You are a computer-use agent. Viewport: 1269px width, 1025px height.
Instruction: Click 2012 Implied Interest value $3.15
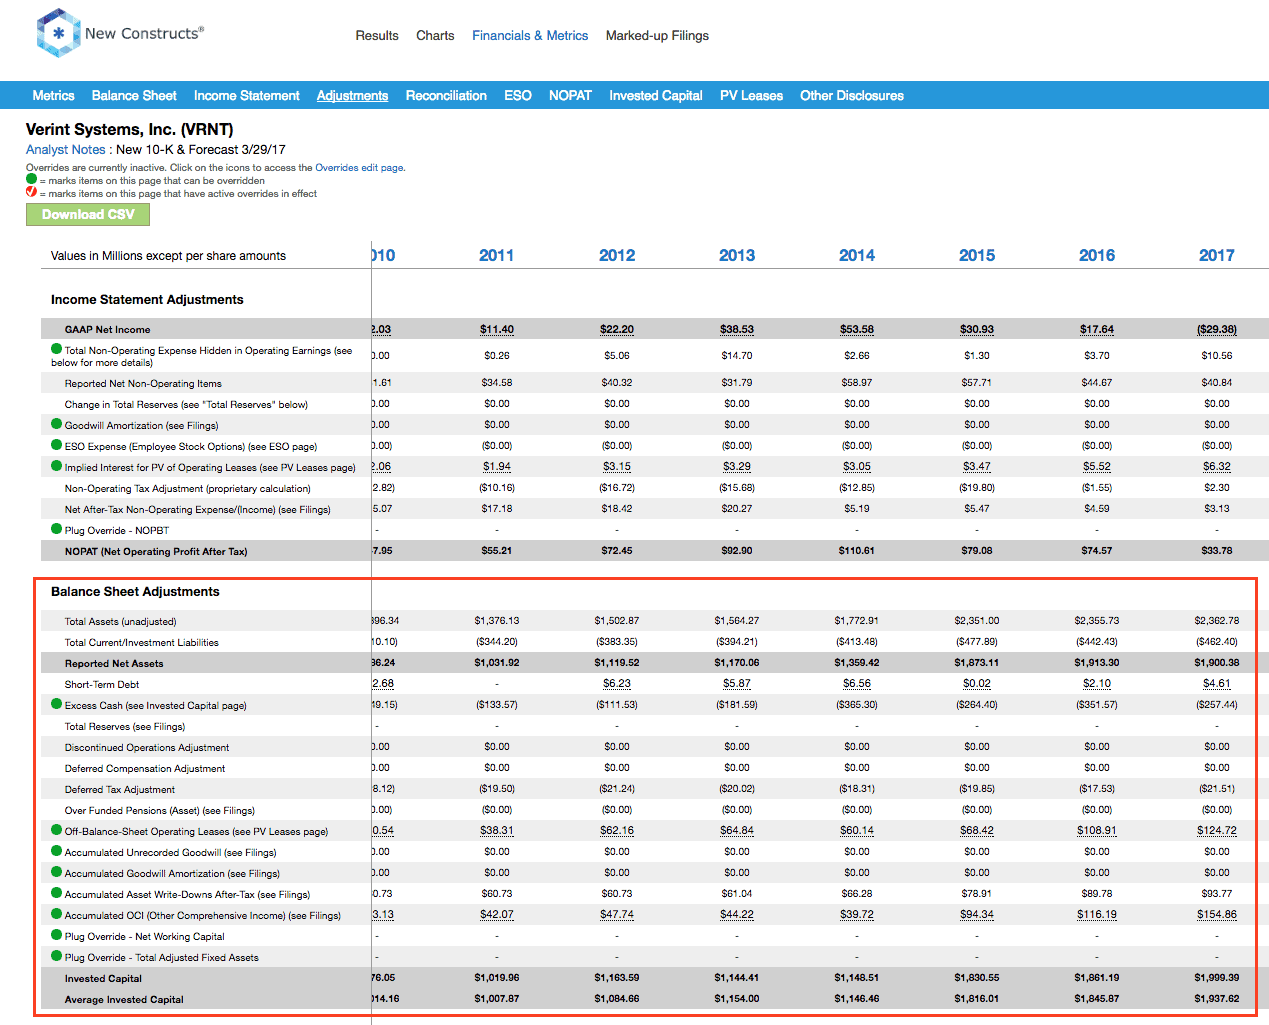tap(617, 466)
